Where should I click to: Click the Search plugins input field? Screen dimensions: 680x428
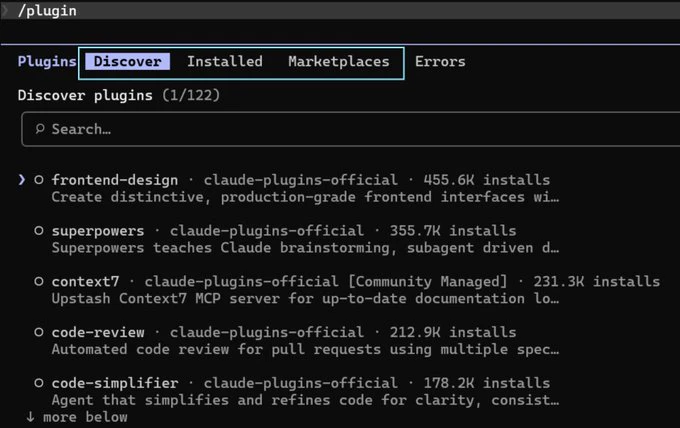click(x=350, y=129)
